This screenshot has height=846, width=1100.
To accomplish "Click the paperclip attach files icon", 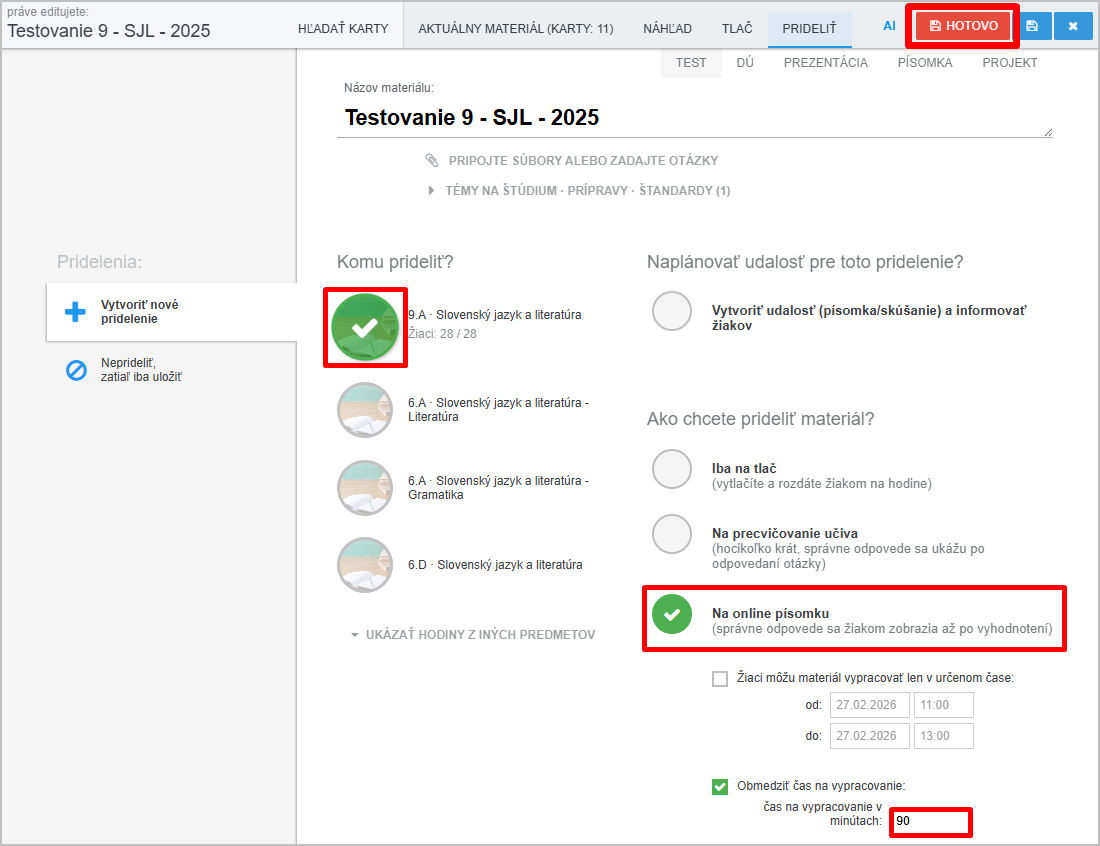I will (432, 160).
